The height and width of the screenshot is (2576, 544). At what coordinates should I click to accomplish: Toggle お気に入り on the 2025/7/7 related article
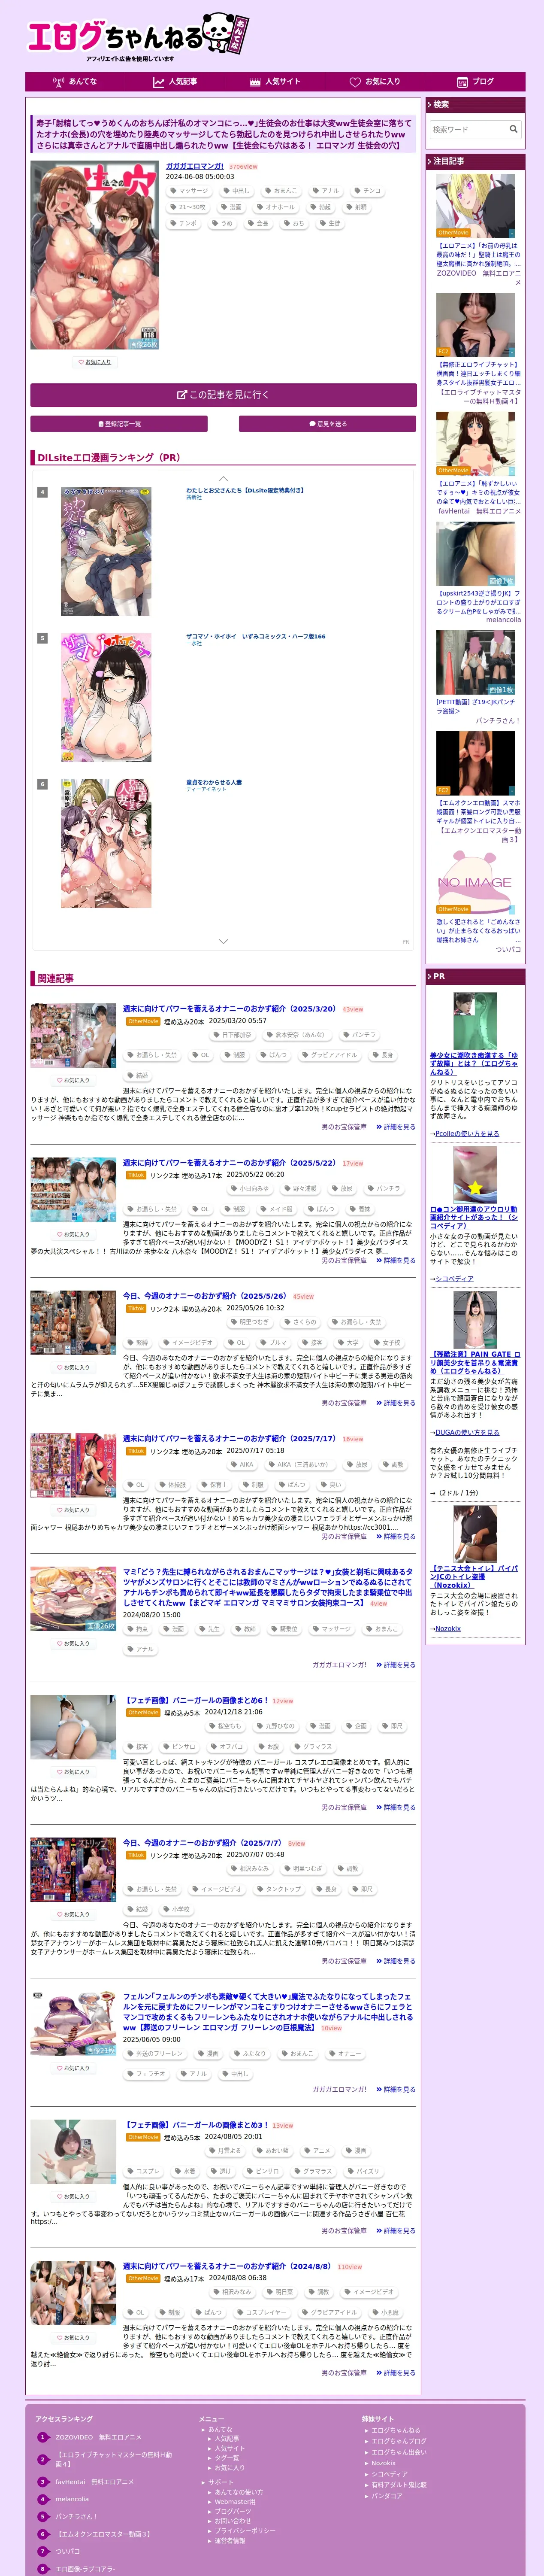click(73, 1914)
